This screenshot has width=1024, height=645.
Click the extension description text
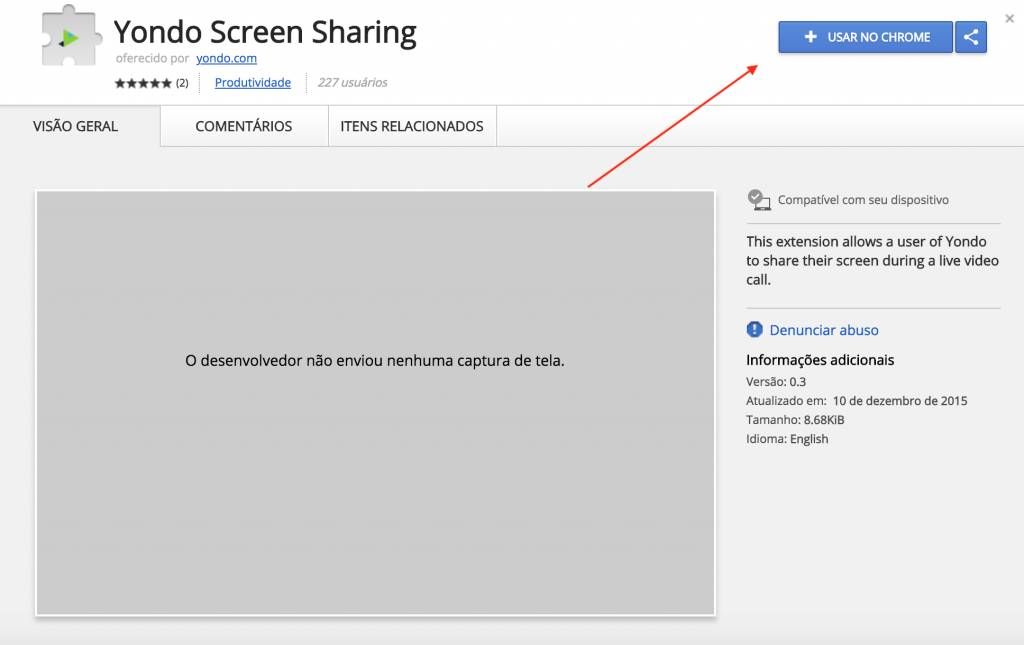[x=872, y=260]
